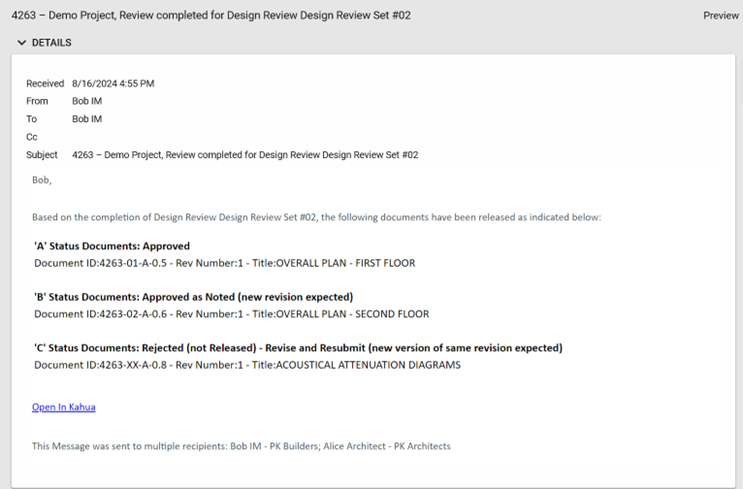Click the Received field label
Screen dimensions: 743x489
coord(45,83)
